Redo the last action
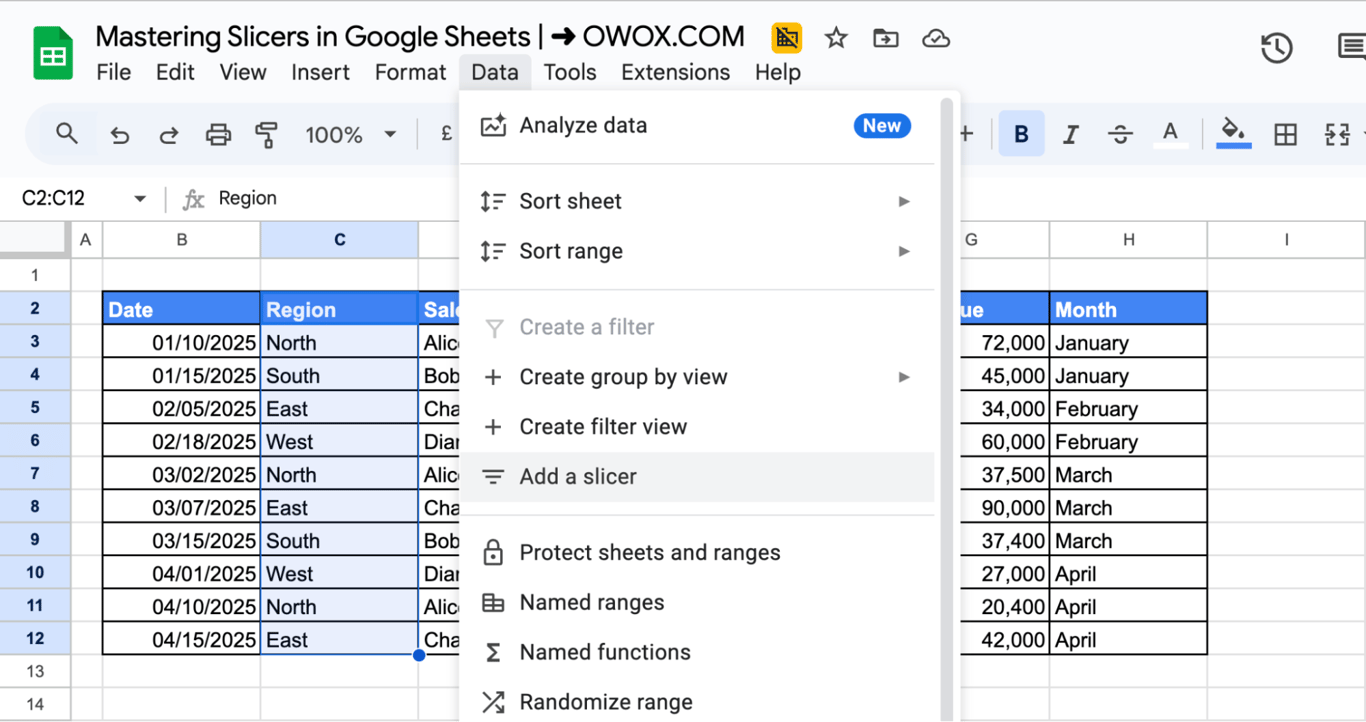Image resolution: width=1366 pixels, height=722 pixels. coord(169,135)
